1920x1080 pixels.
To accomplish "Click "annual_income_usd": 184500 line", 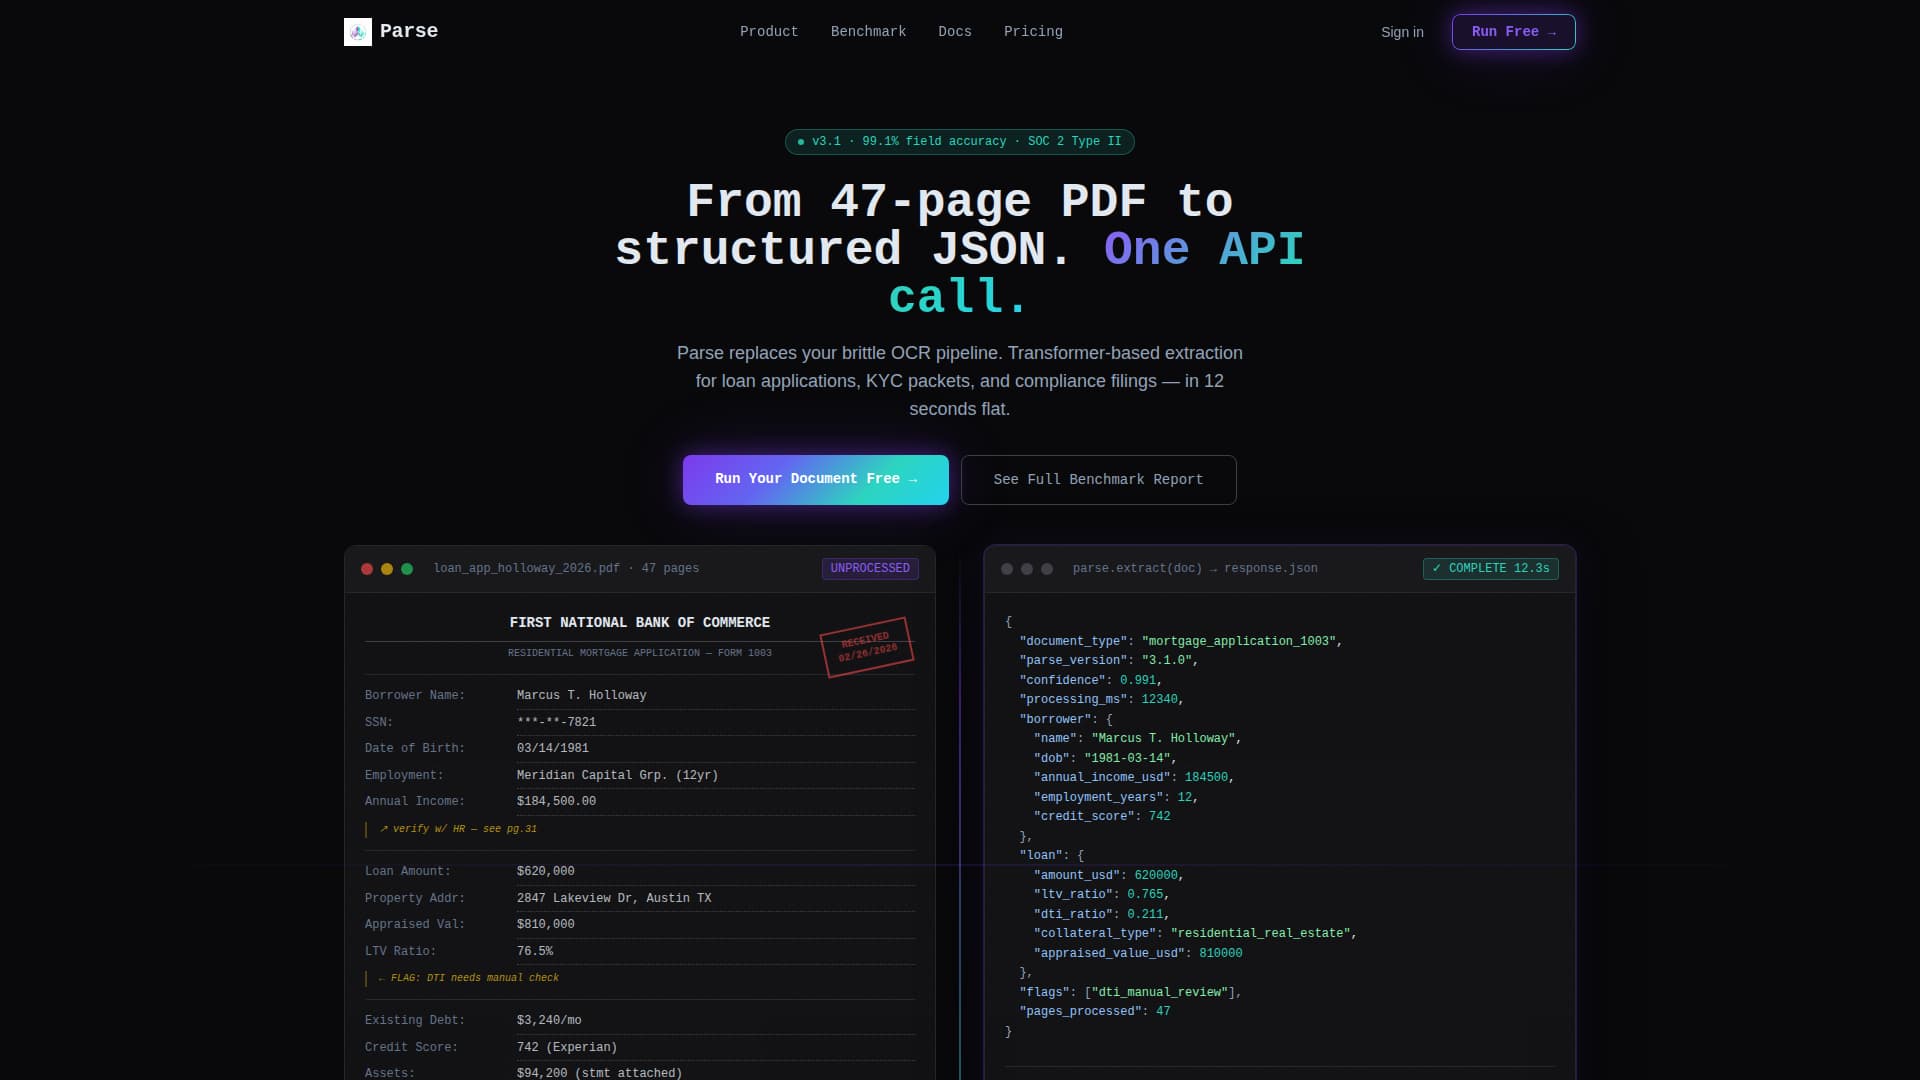I will tap(1134, 778).
